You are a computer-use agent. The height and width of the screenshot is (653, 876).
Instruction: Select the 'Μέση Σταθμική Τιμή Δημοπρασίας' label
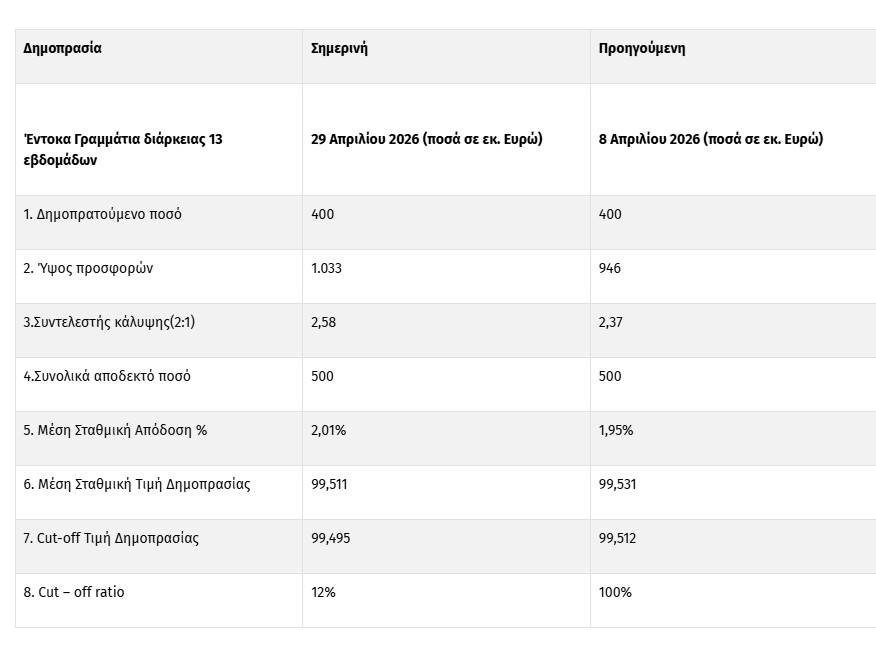click(137, 484)
